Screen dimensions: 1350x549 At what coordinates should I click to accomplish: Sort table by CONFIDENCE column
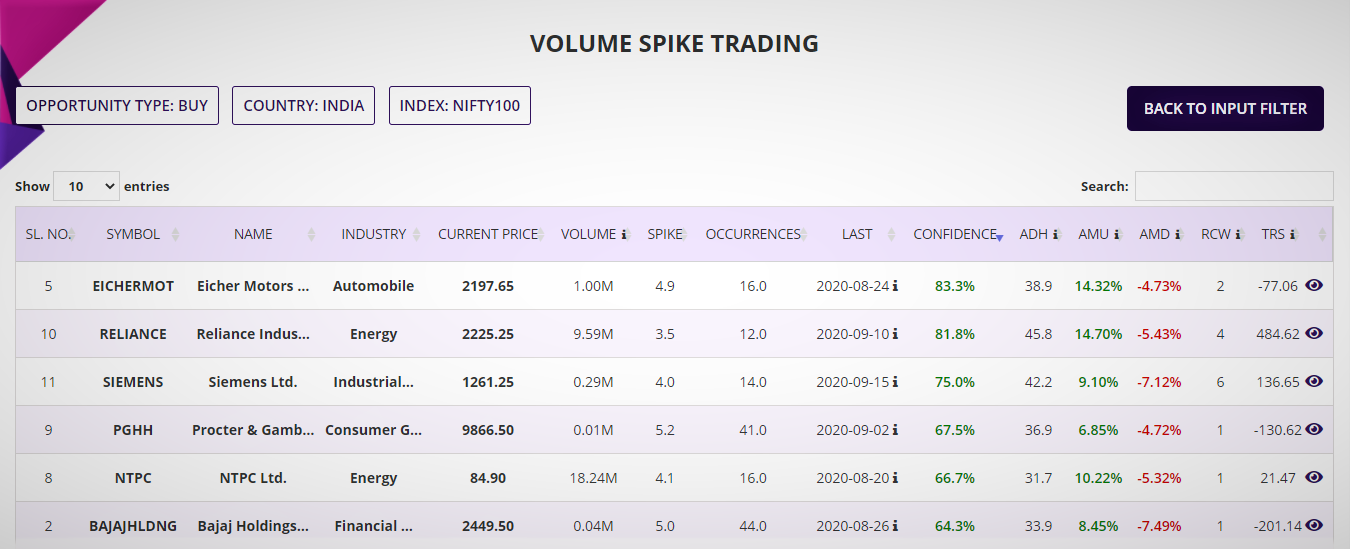click(x=955, y=234)
